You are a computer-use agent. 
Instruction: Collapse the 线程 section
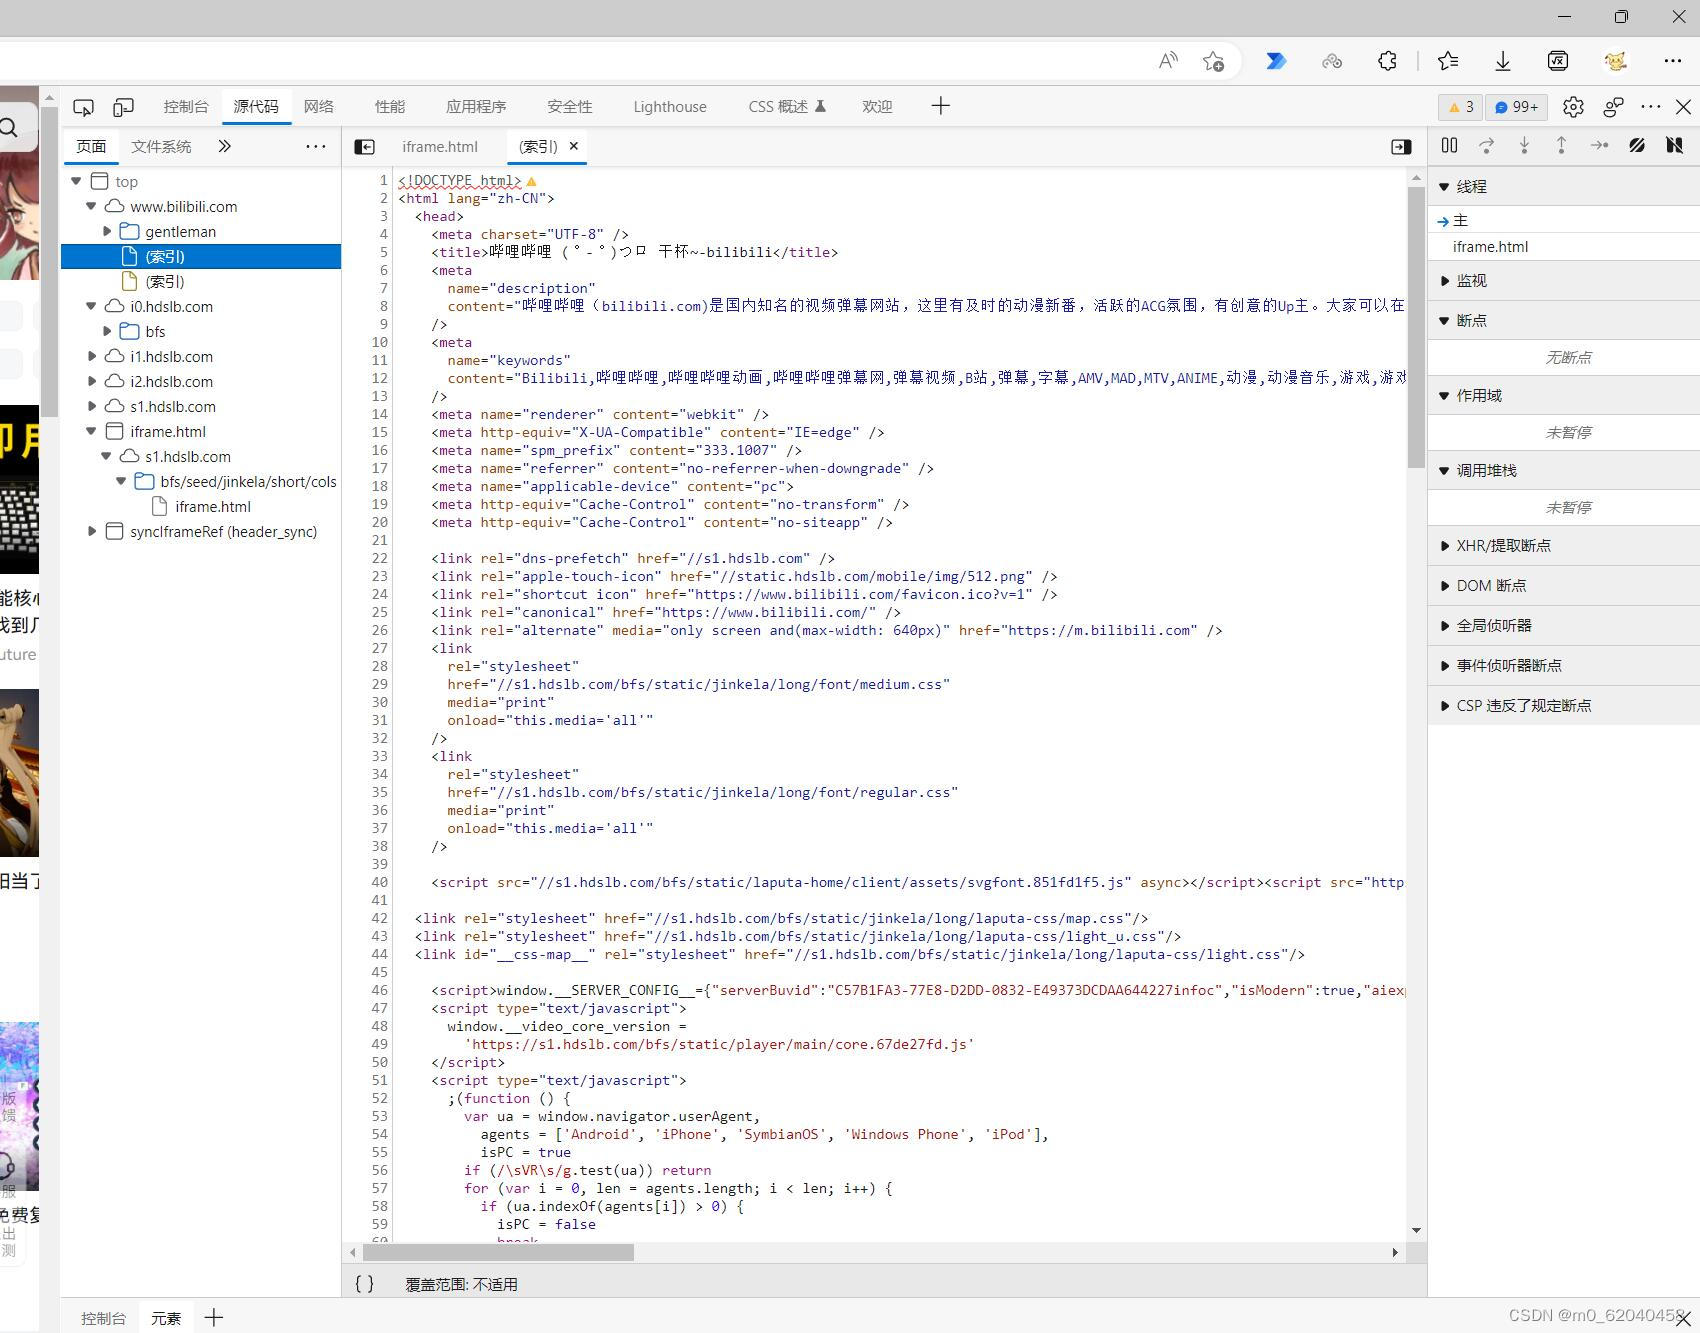pyautogui.click(x=1564, y=186)
